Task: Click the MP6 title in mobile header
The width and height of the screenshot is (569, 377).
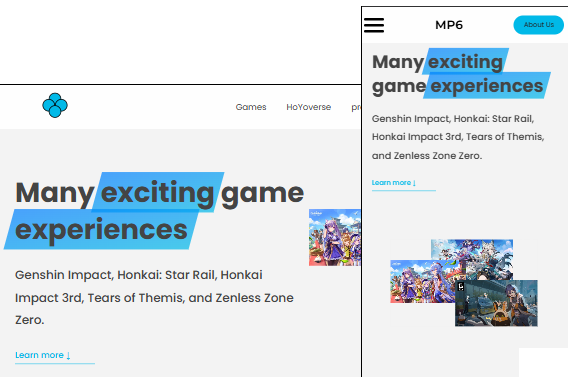Action: pos(449,25)
